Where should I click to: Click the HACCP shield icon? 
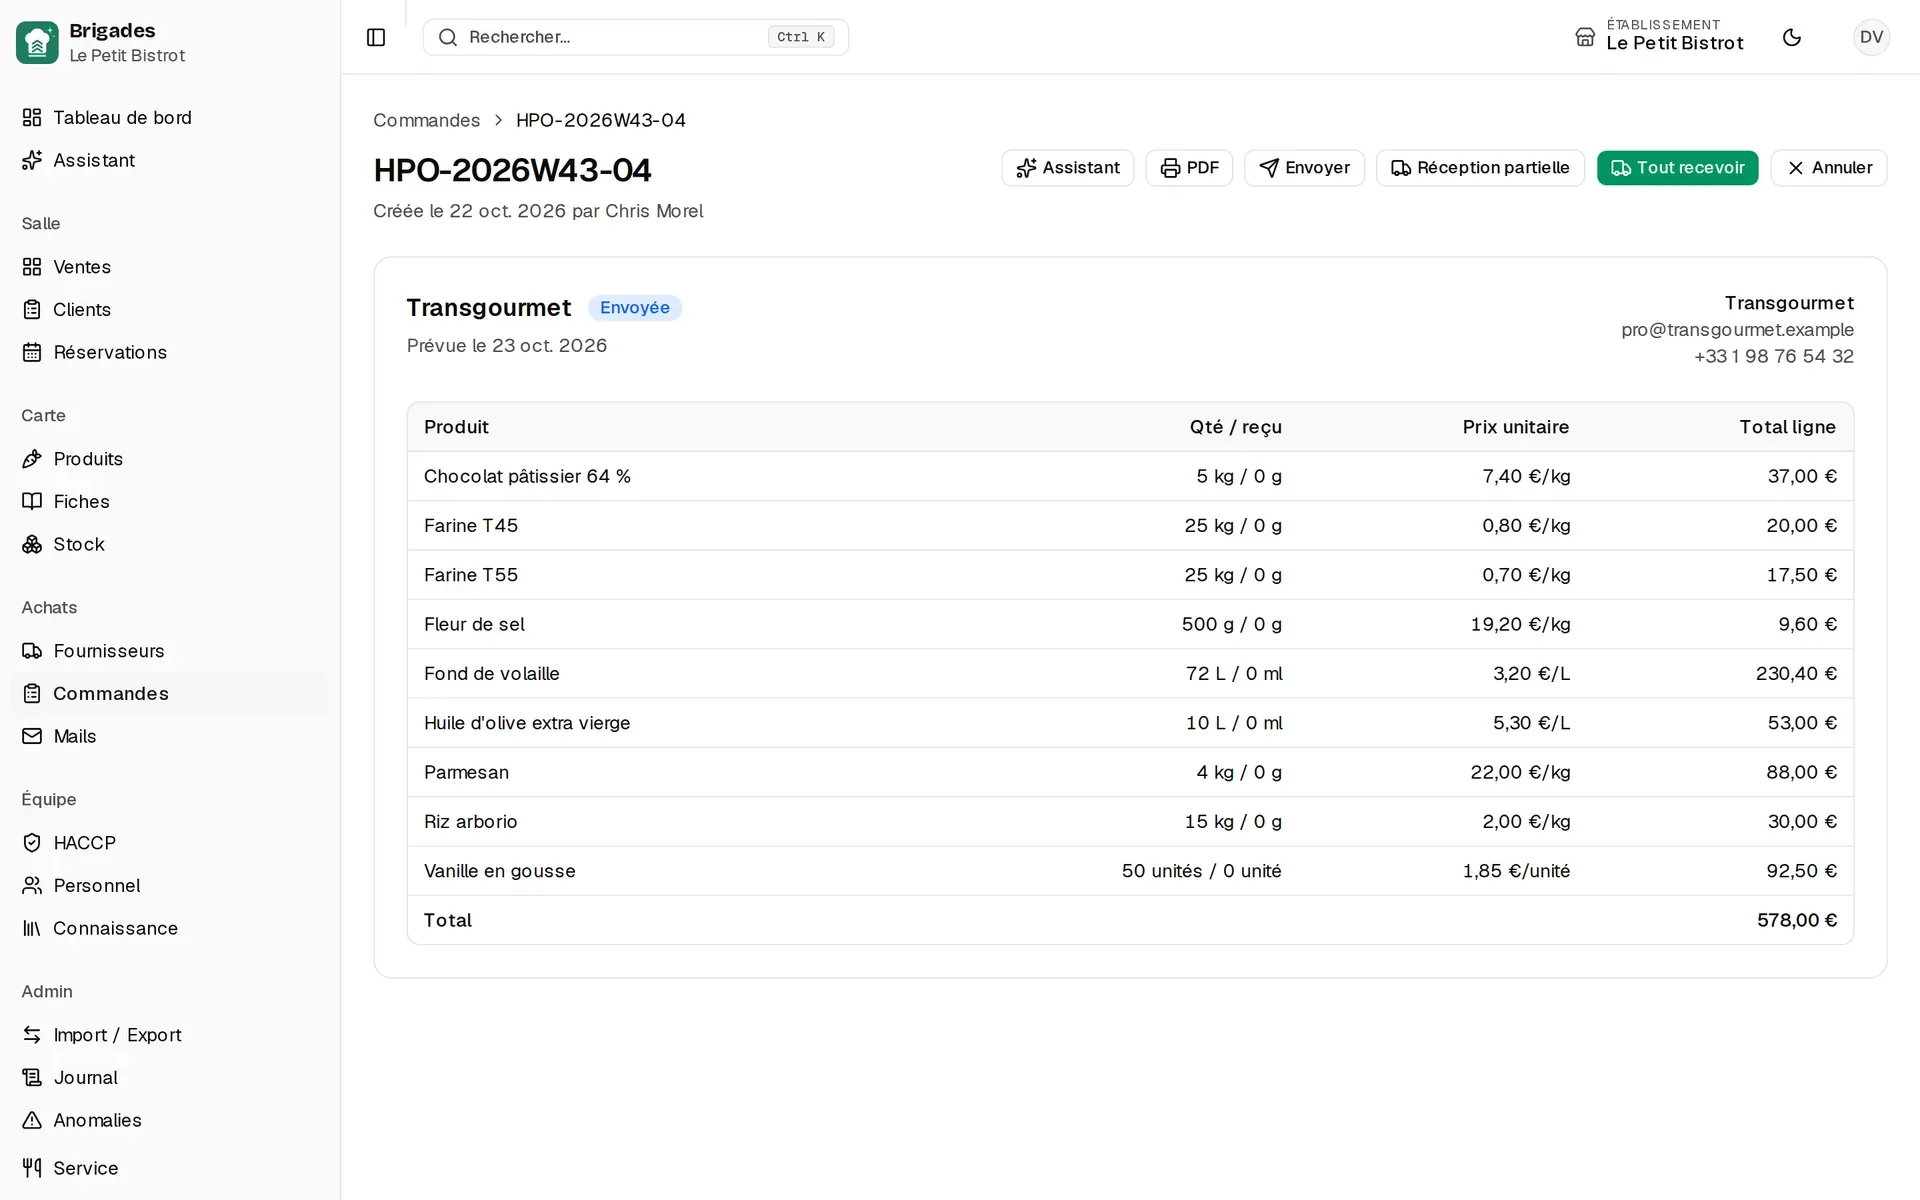32,843
